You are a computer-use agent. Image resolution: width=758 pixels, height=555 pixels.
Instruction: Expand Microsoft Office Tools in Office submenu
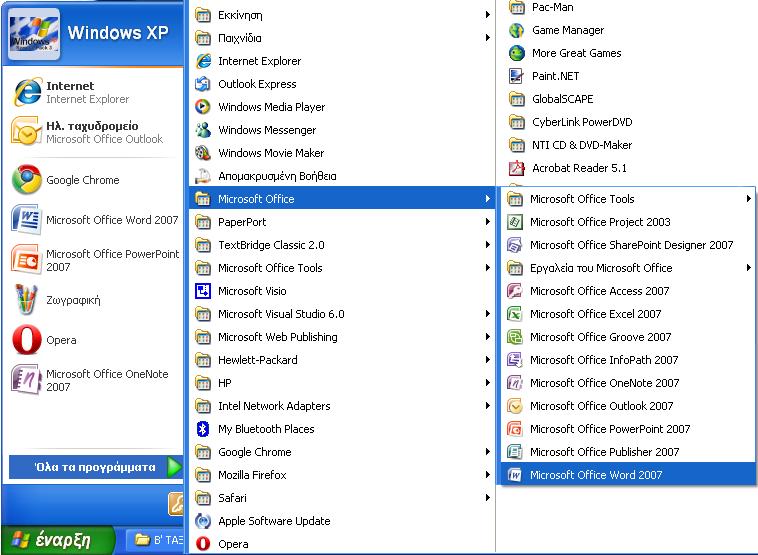(628, 199)
